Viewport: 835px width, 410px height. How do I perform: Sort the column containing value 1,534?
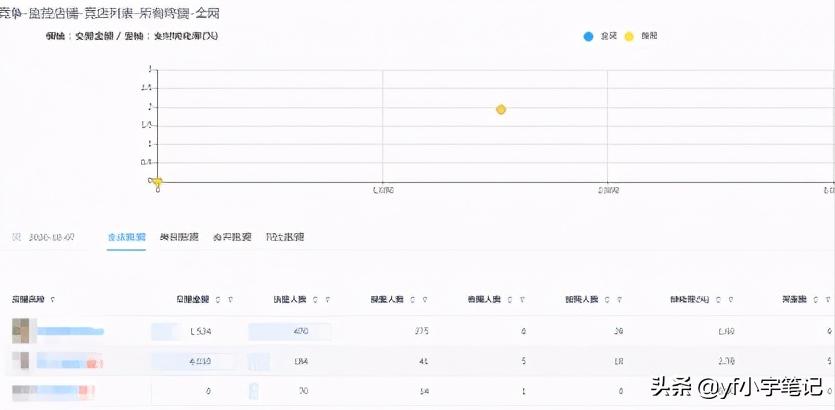click(218, 300)
